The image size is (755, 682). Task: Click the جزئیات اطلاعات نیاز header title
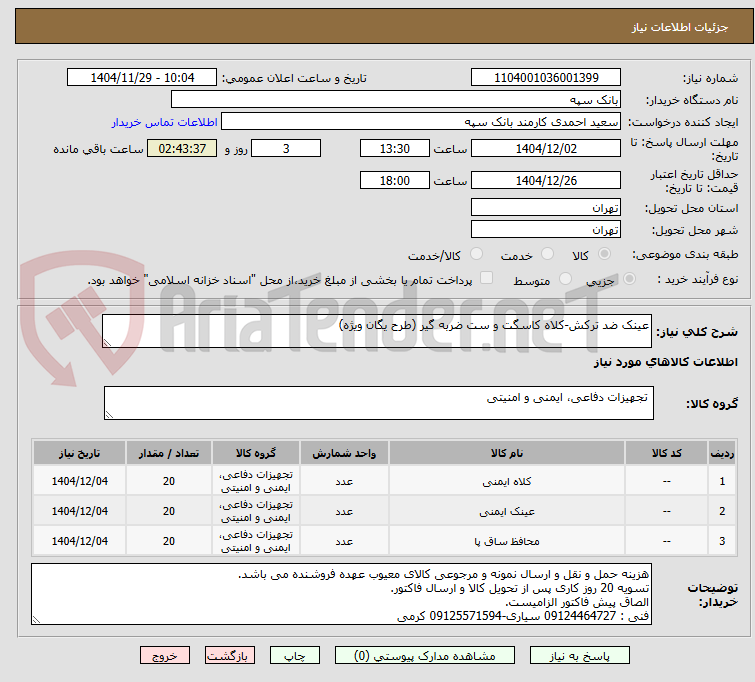(679, 27)
